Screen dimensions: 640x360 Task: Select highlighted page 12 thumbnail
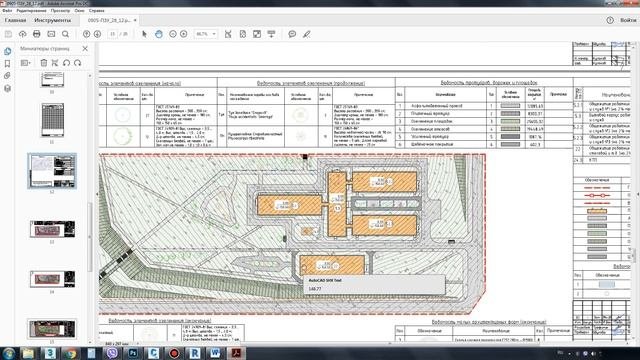tap(52, 171)
